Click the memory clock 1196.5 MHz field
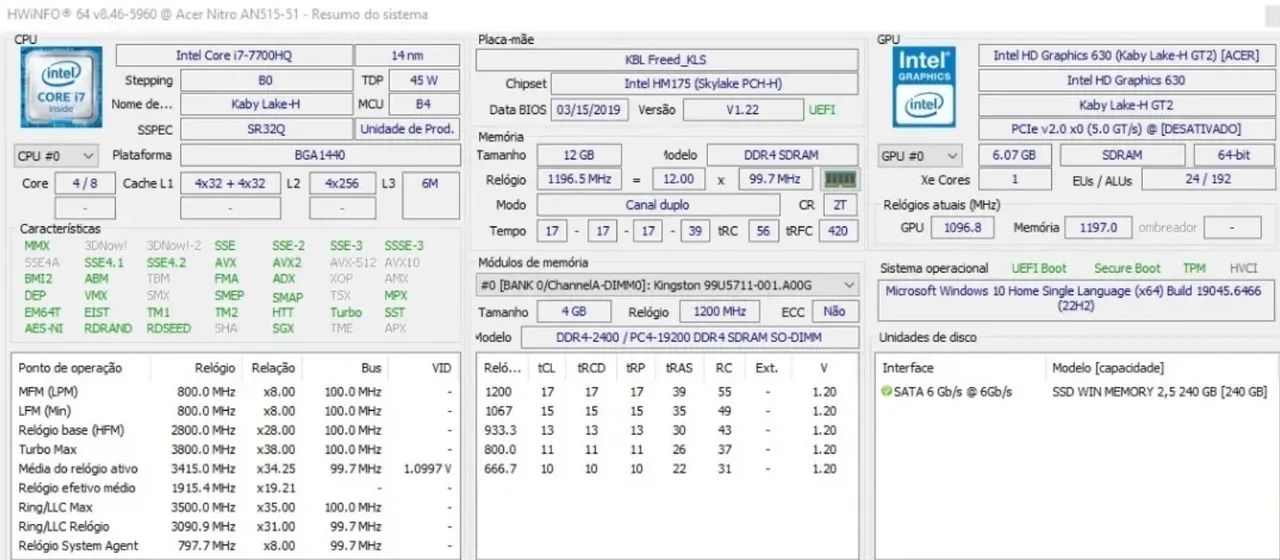This screenshot has width=1280, height=560. click(579, 179)
